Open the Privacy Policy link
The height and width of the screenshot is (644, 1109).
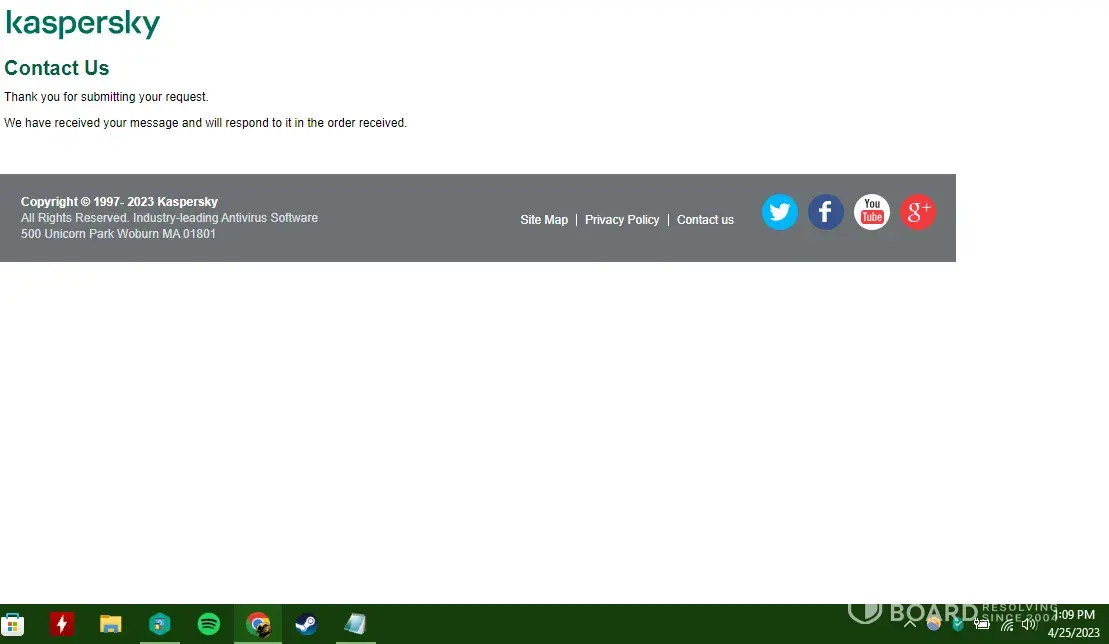[x=622, y=220]
